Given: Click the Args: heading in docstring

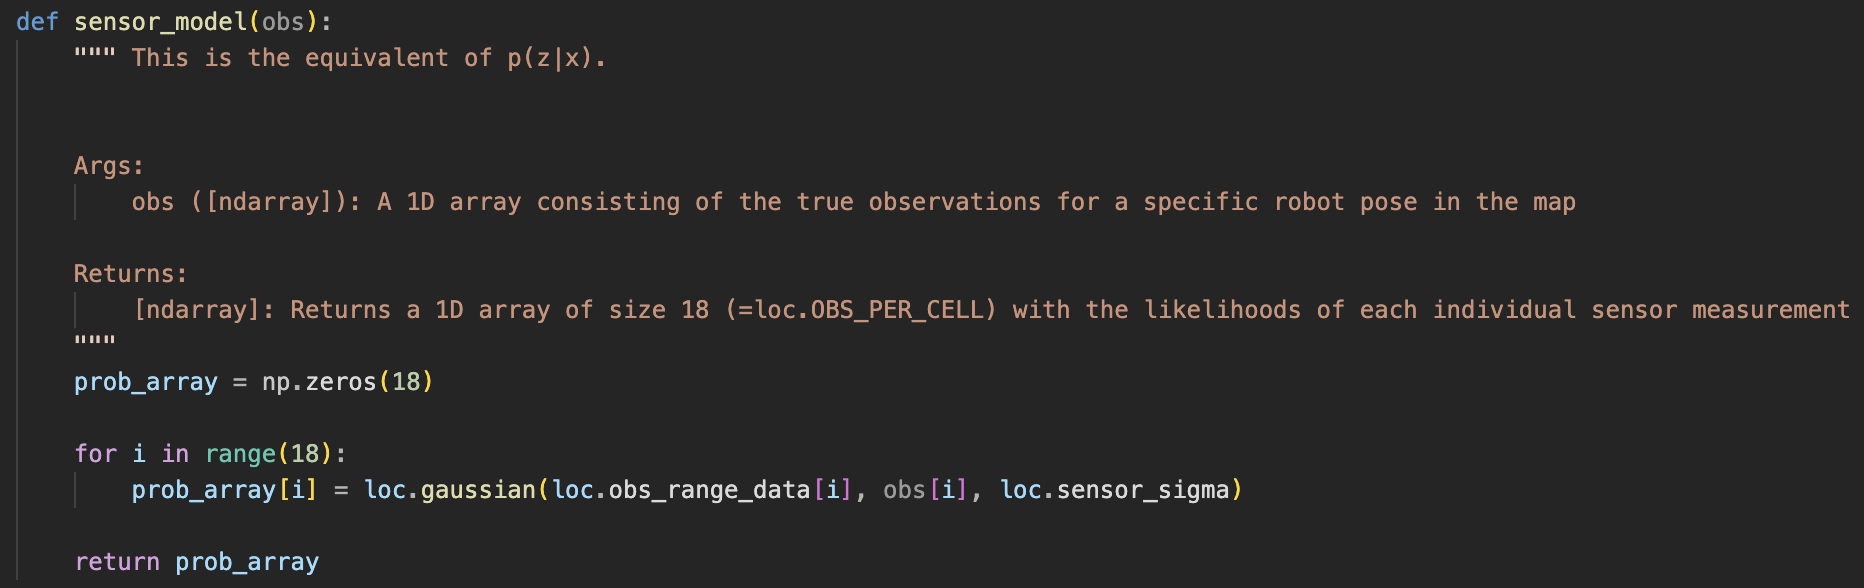Looking at the screenshot, I should click(x=109, y=166).
